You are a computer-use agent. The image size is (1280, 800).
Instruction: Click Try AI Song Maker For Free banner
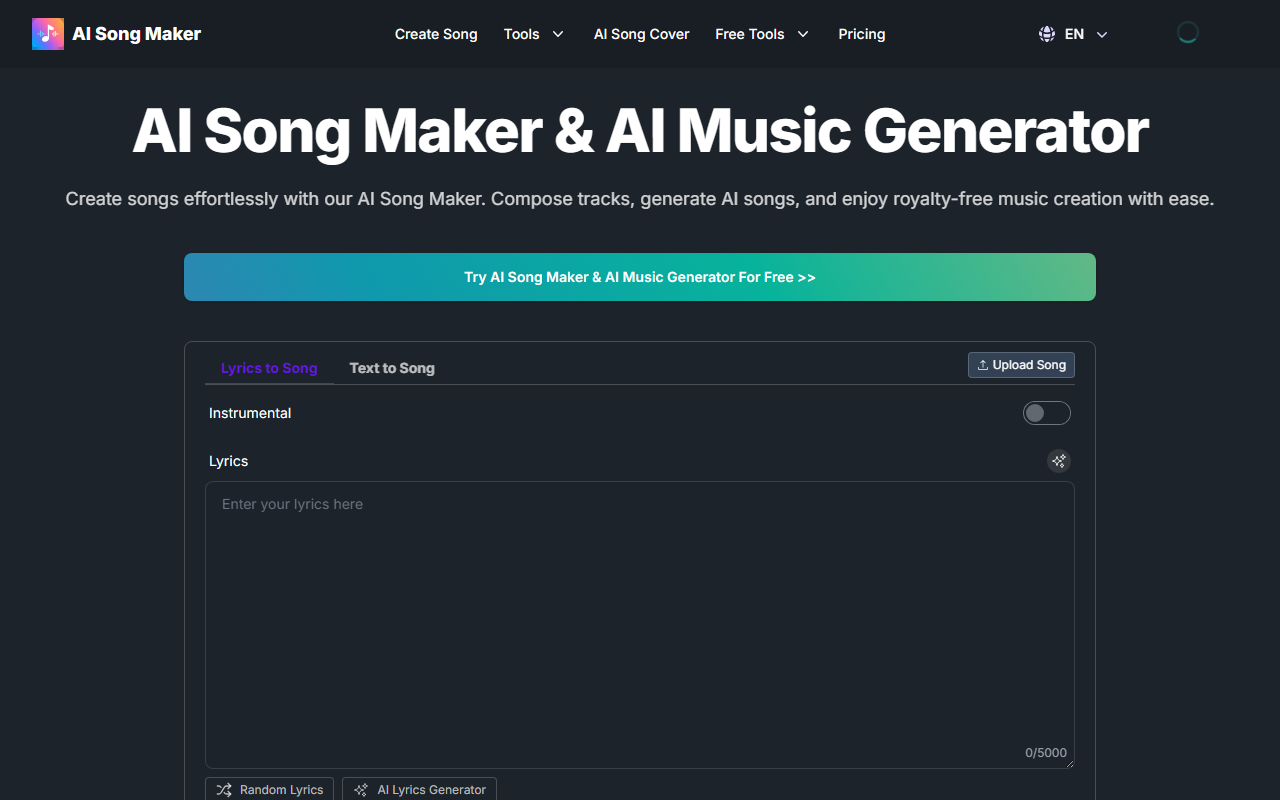(x=640, y=277)
